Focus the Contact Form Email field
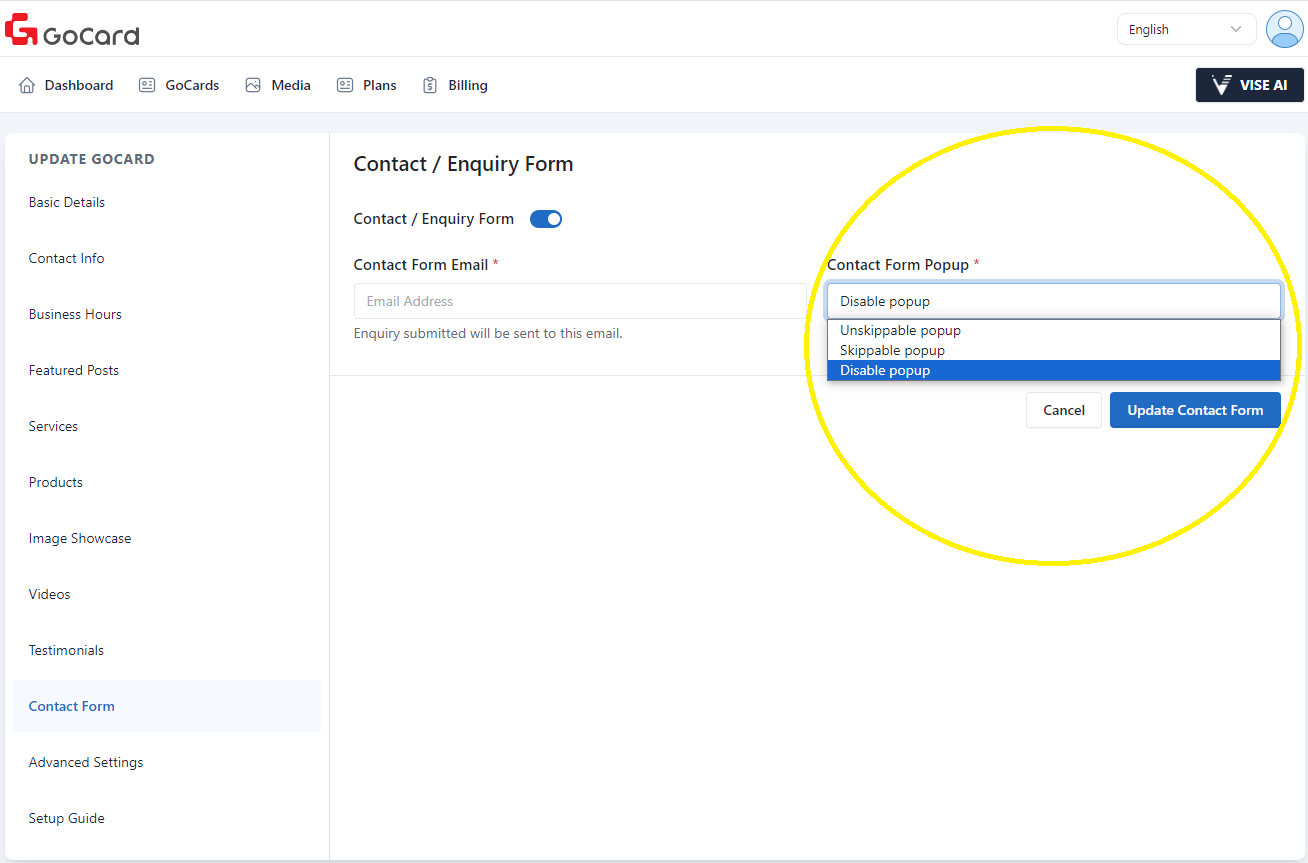This screenshot has width=1308, height=863. click(x=579, y=301)
